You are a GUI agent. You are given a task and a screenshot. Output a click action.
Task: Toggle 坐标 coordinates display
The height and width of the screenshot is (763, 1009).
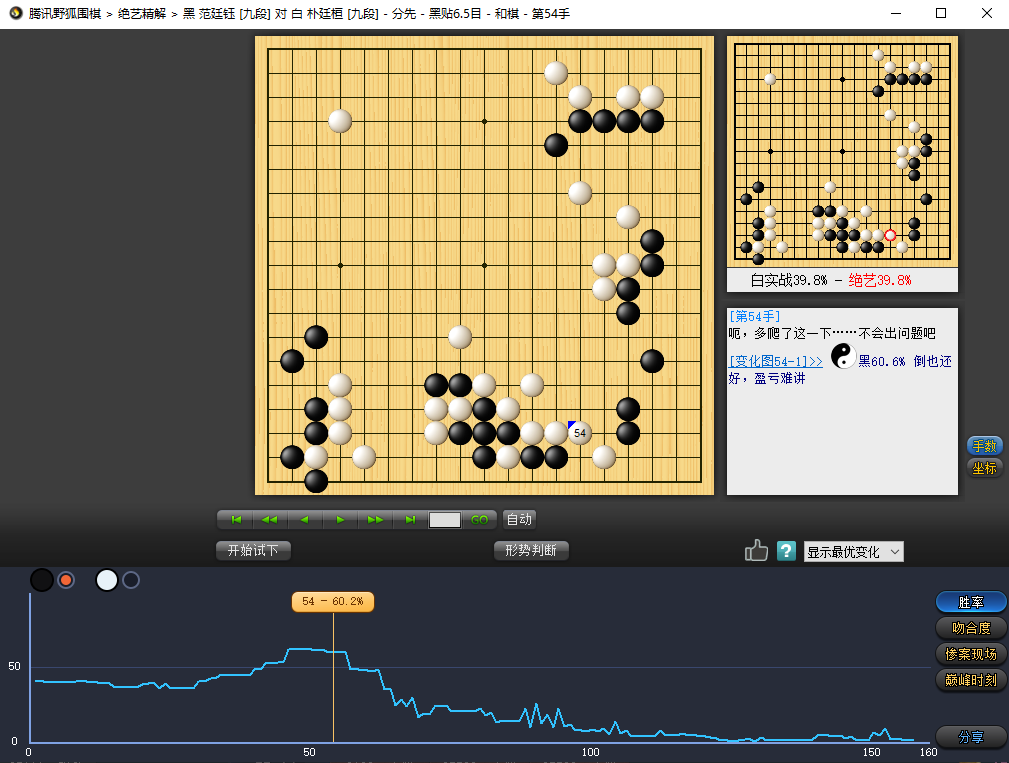pyautogui.click(x=984, y=467)
